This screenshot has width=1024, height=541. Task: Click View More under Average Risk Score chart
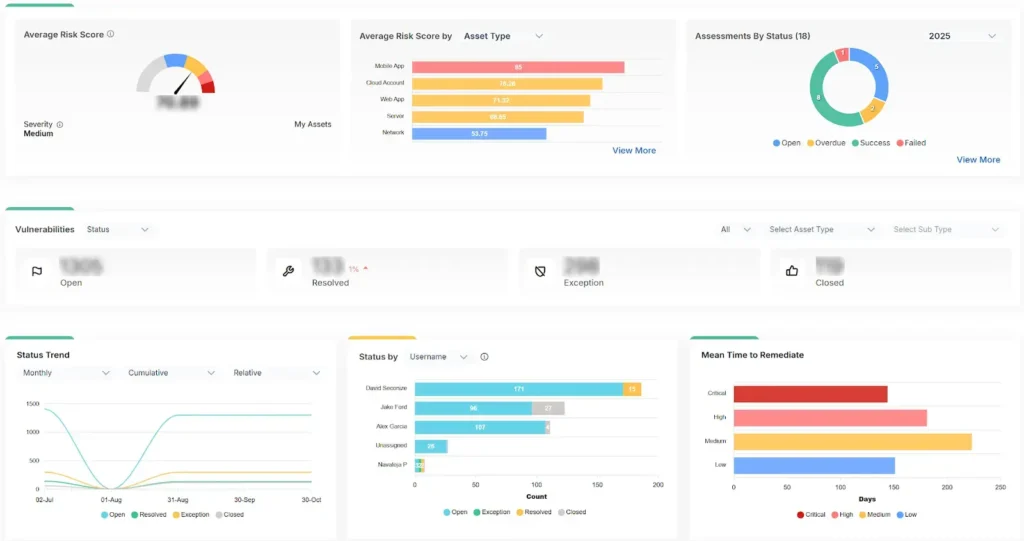click(634, 150)
